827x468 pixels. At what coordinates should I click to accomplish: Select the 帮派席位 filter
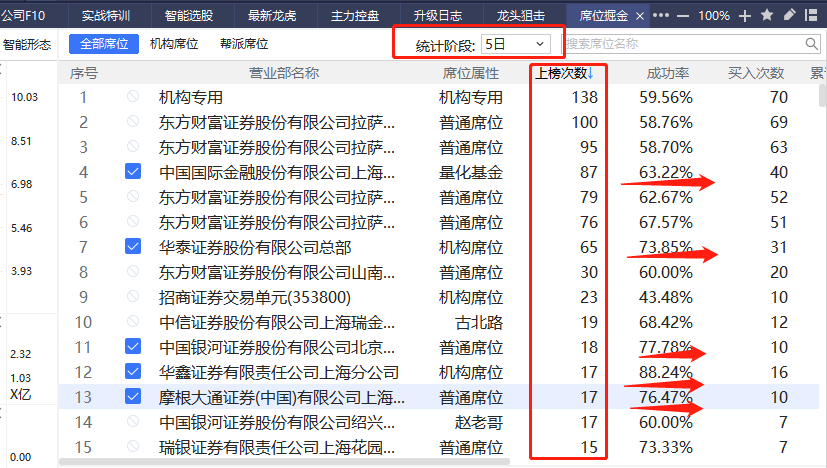(244, 44)
